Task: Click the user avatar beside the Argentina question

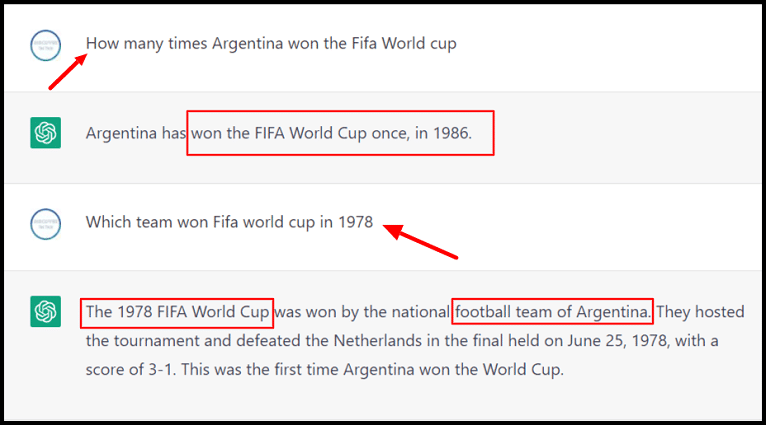Action: 45,45
